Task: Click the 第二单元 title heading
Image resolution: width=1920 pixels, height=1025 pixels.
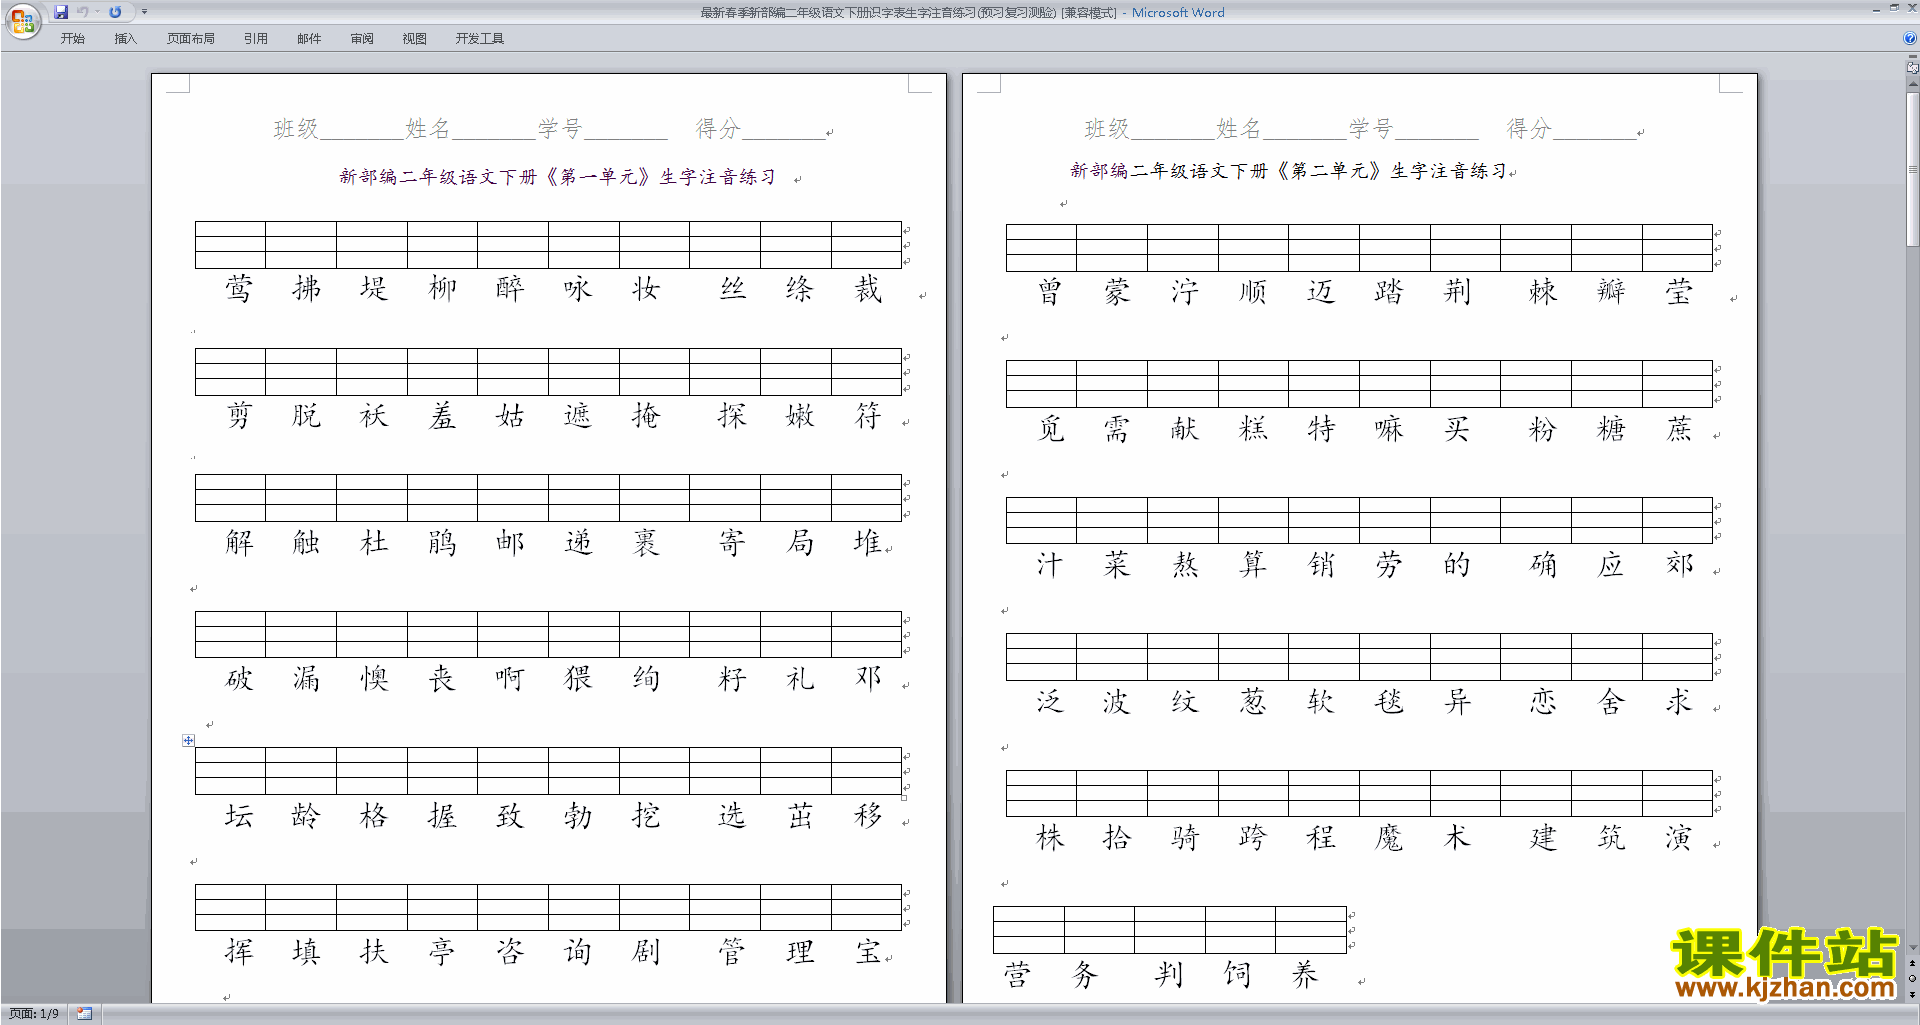Action: point(1289,171)
